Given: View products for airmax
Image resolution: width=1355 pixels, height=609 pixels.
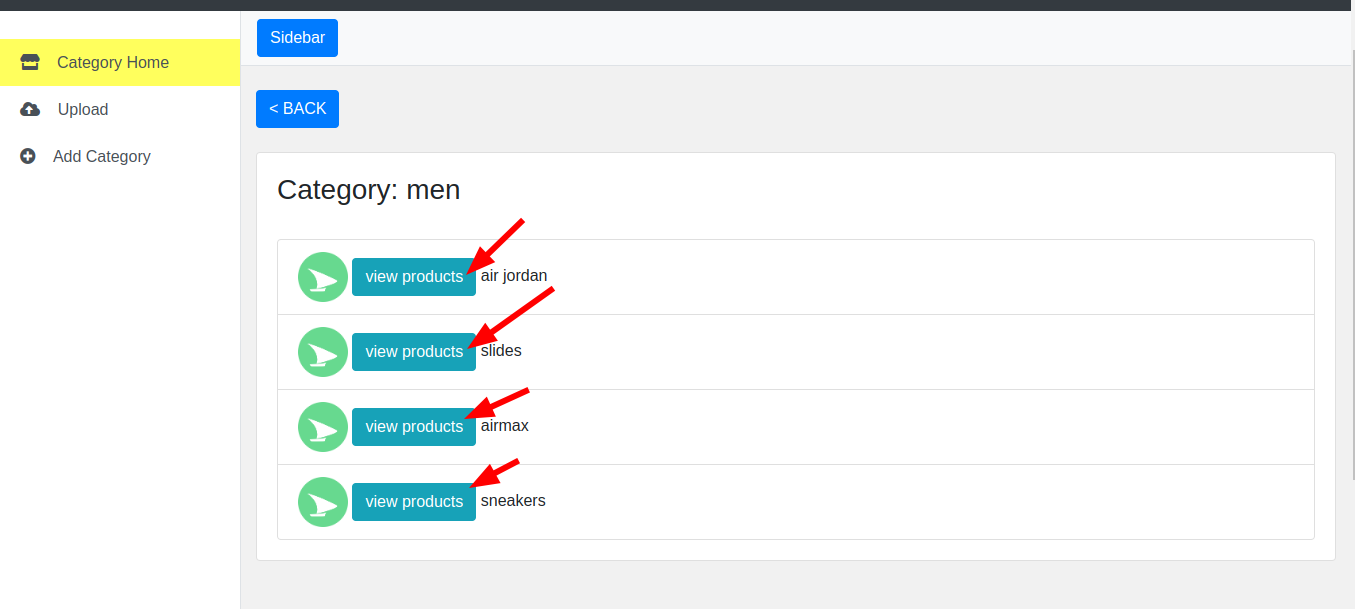Looking at the screenshot, I should (x=413, y=427).
